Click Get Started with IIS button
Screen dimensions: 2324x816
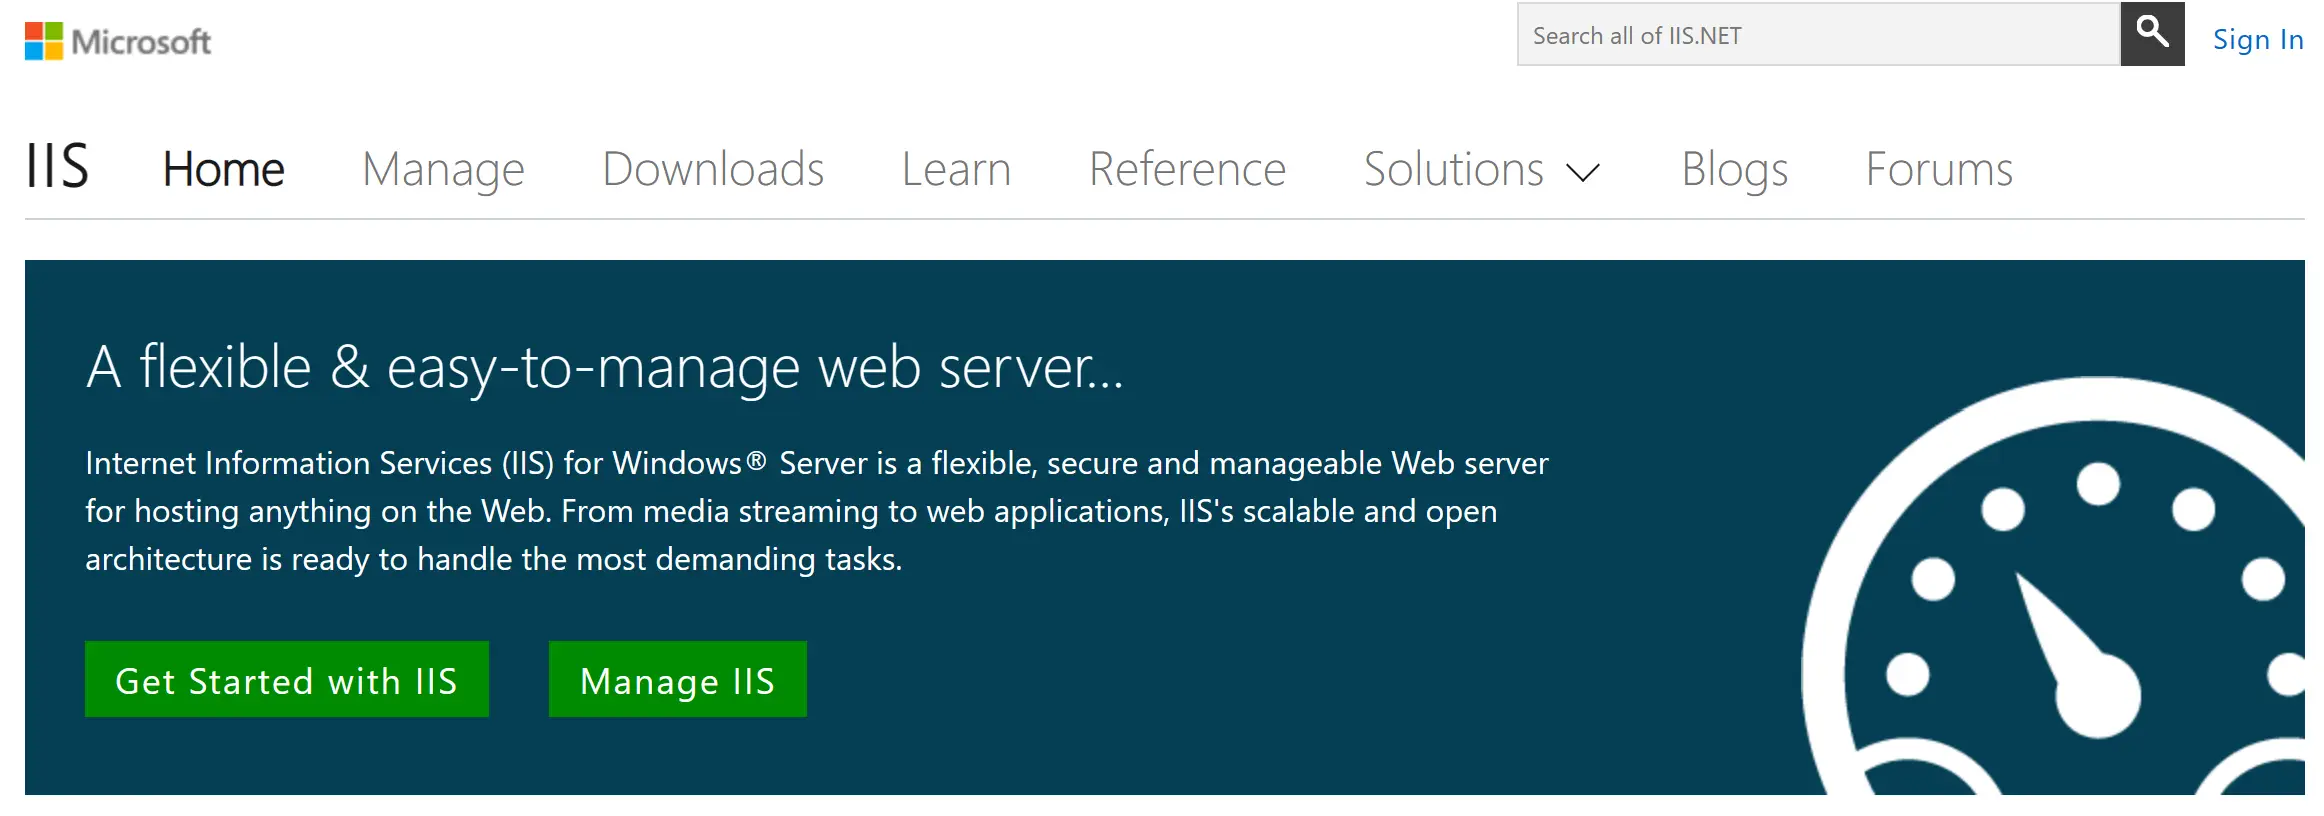287,679
